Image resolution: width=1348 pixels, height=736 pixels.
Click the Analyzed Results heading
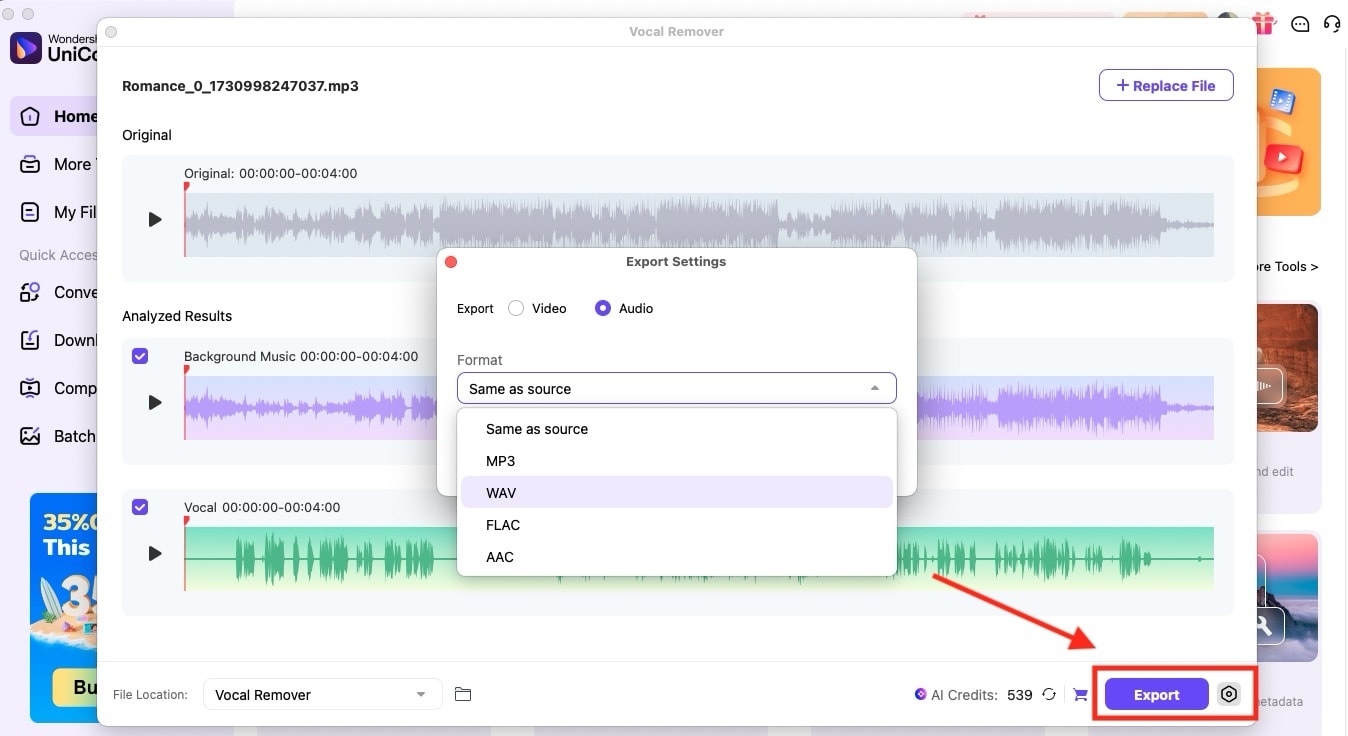(x=177, y=316)
